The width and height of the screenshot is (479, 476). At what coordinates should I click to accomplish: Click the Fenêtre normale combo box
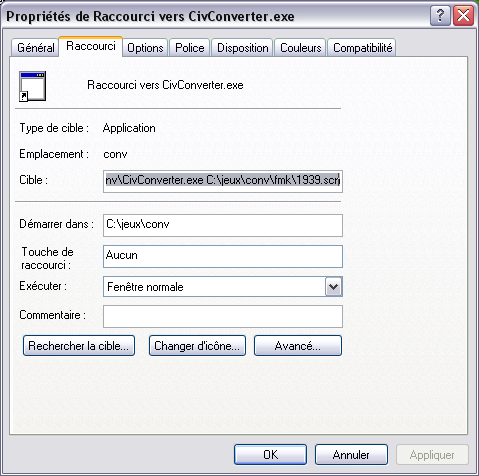click(223, 287)
